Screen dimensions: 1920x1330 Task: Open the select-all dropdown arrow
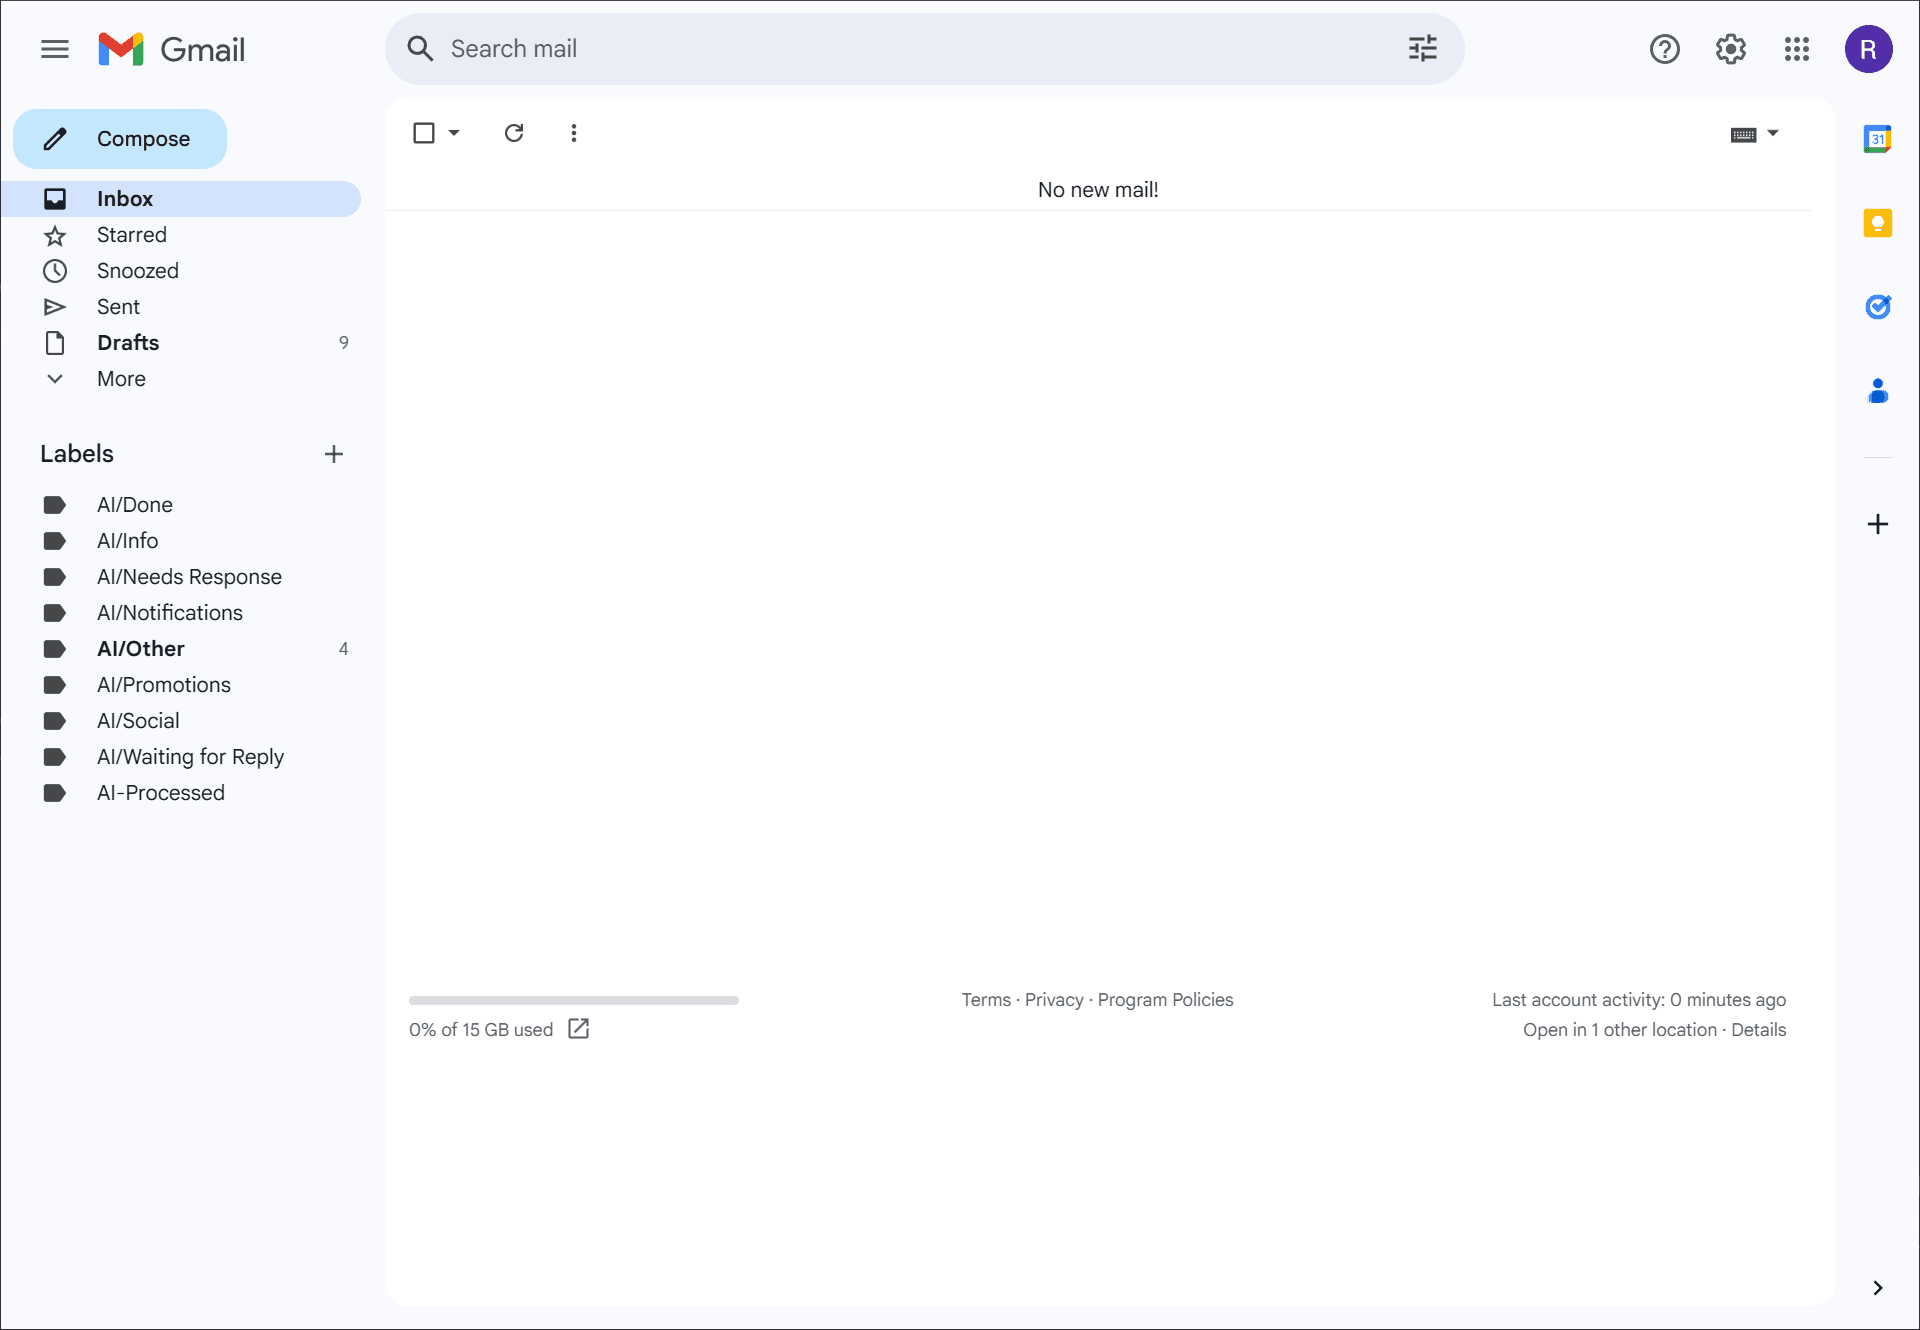point(453,132)
